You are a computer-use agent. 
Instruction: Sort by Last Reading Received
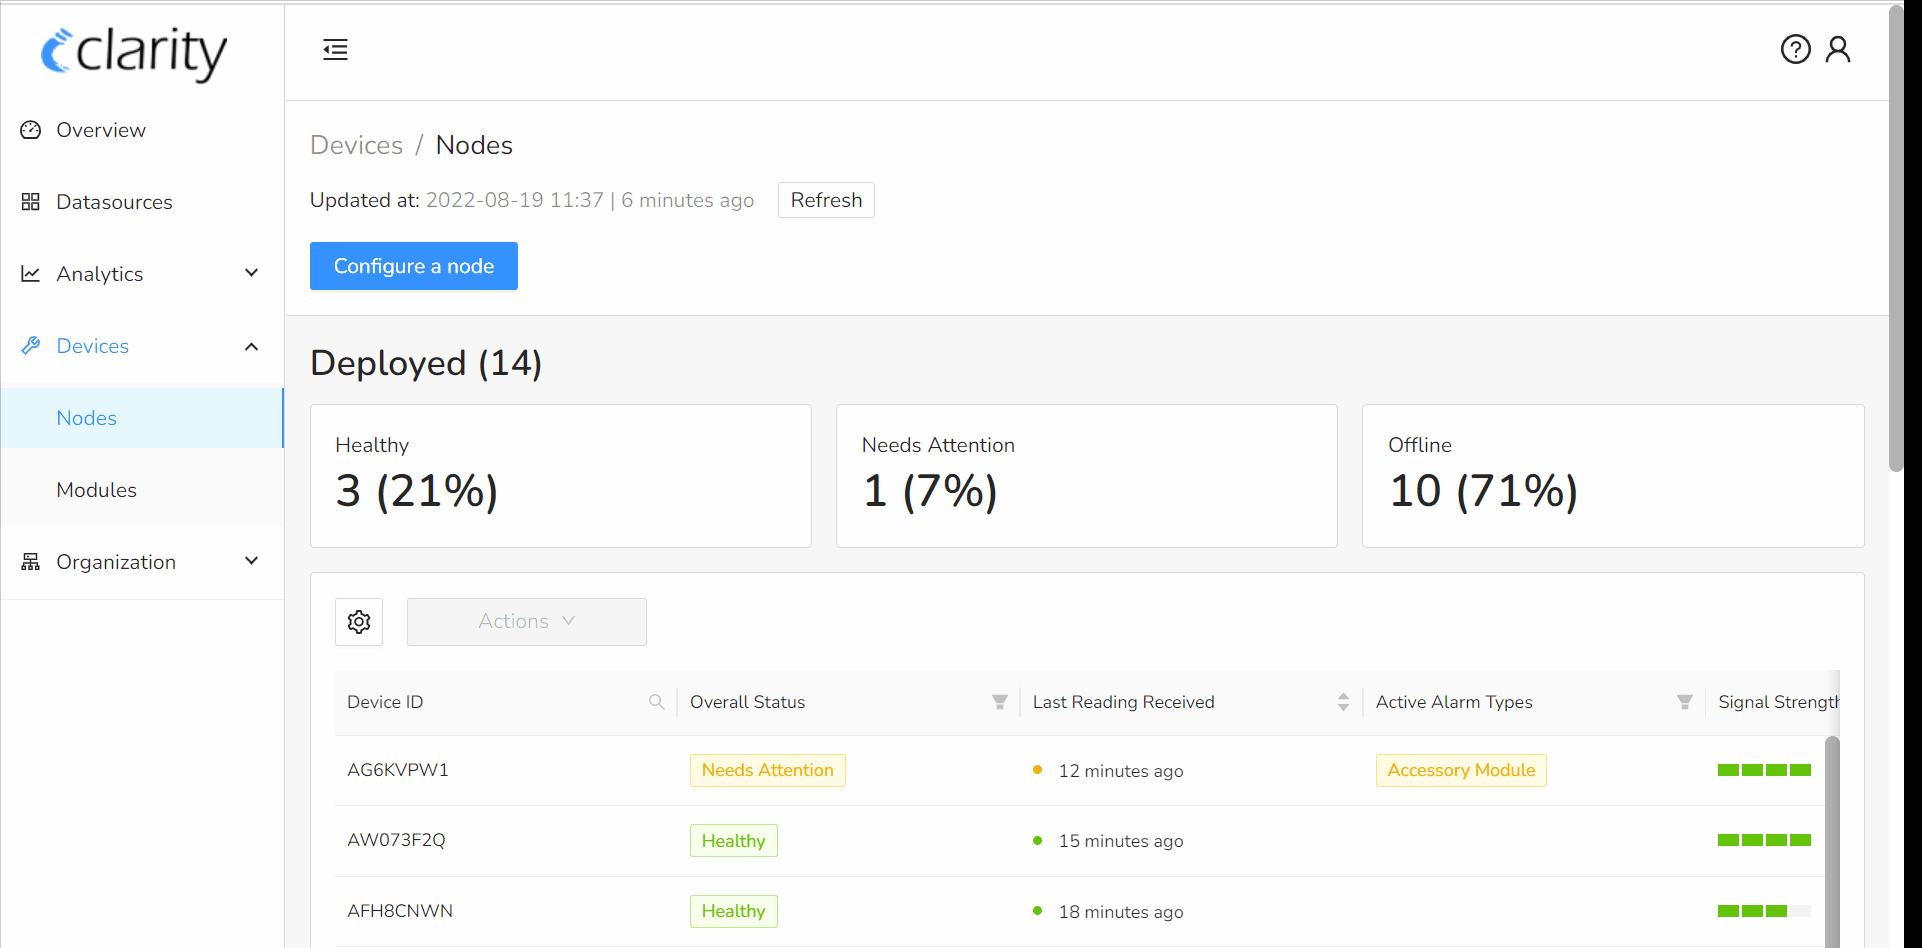[1342, 701]
